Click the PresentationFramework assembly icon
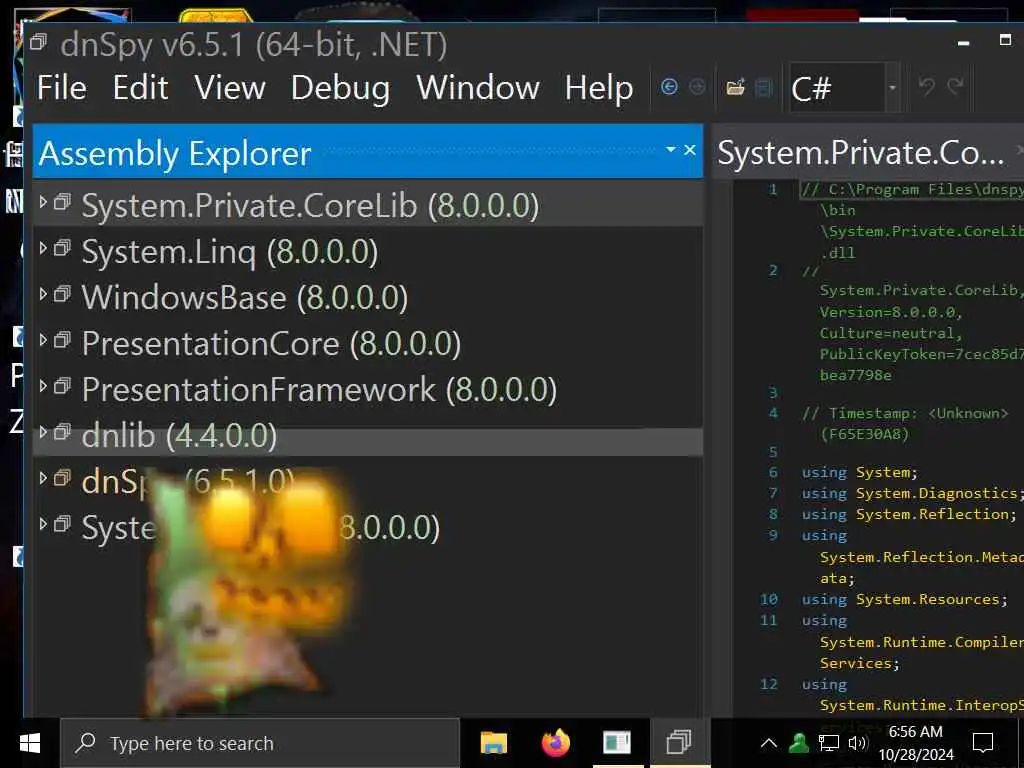Viewport: 1024px width, 768px height. pos(62,386)
